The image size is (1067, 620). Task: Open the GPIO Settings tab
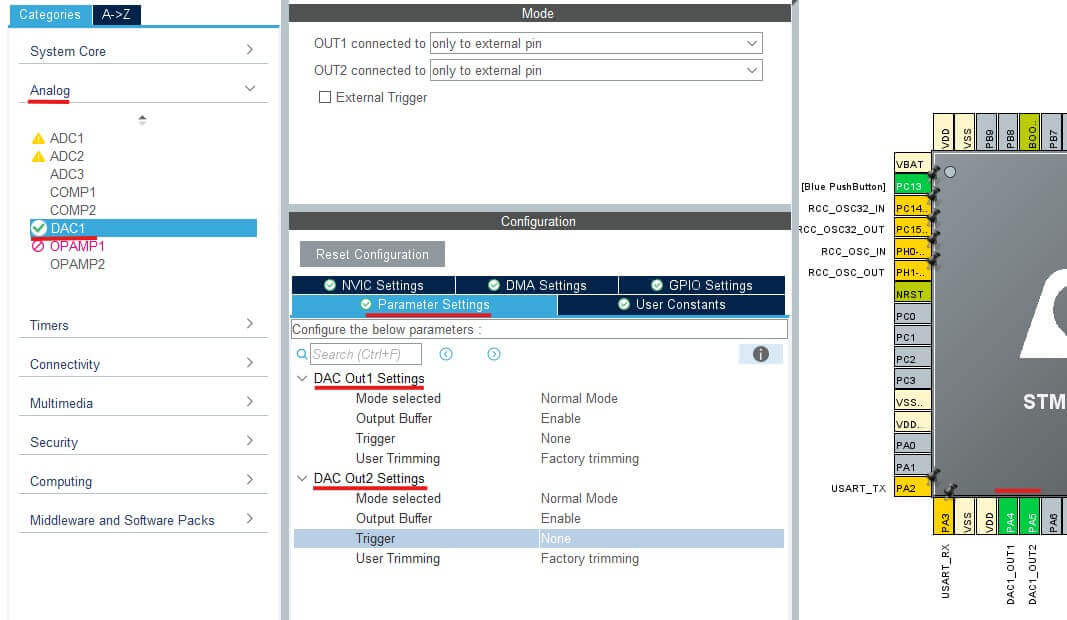(x=701, y=285)
